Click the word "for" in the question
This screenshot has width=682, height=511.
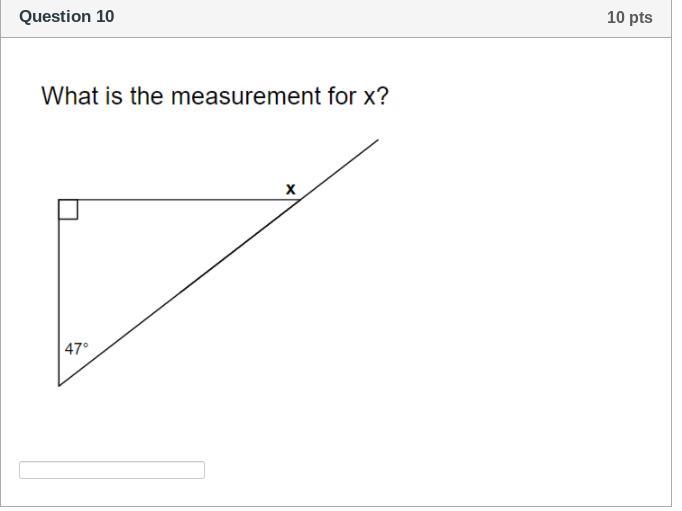point(342,96)
